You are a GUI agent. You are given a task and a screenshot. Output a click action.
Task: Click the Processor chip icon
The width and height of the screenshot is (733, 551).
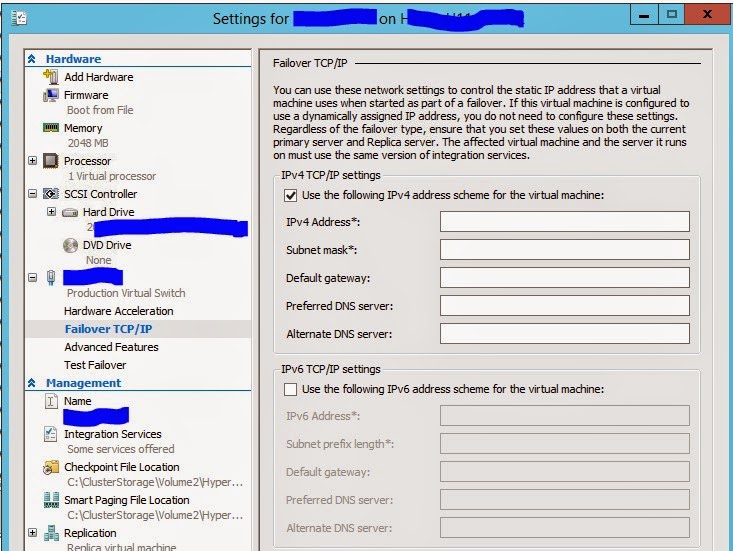click(51, 161)
